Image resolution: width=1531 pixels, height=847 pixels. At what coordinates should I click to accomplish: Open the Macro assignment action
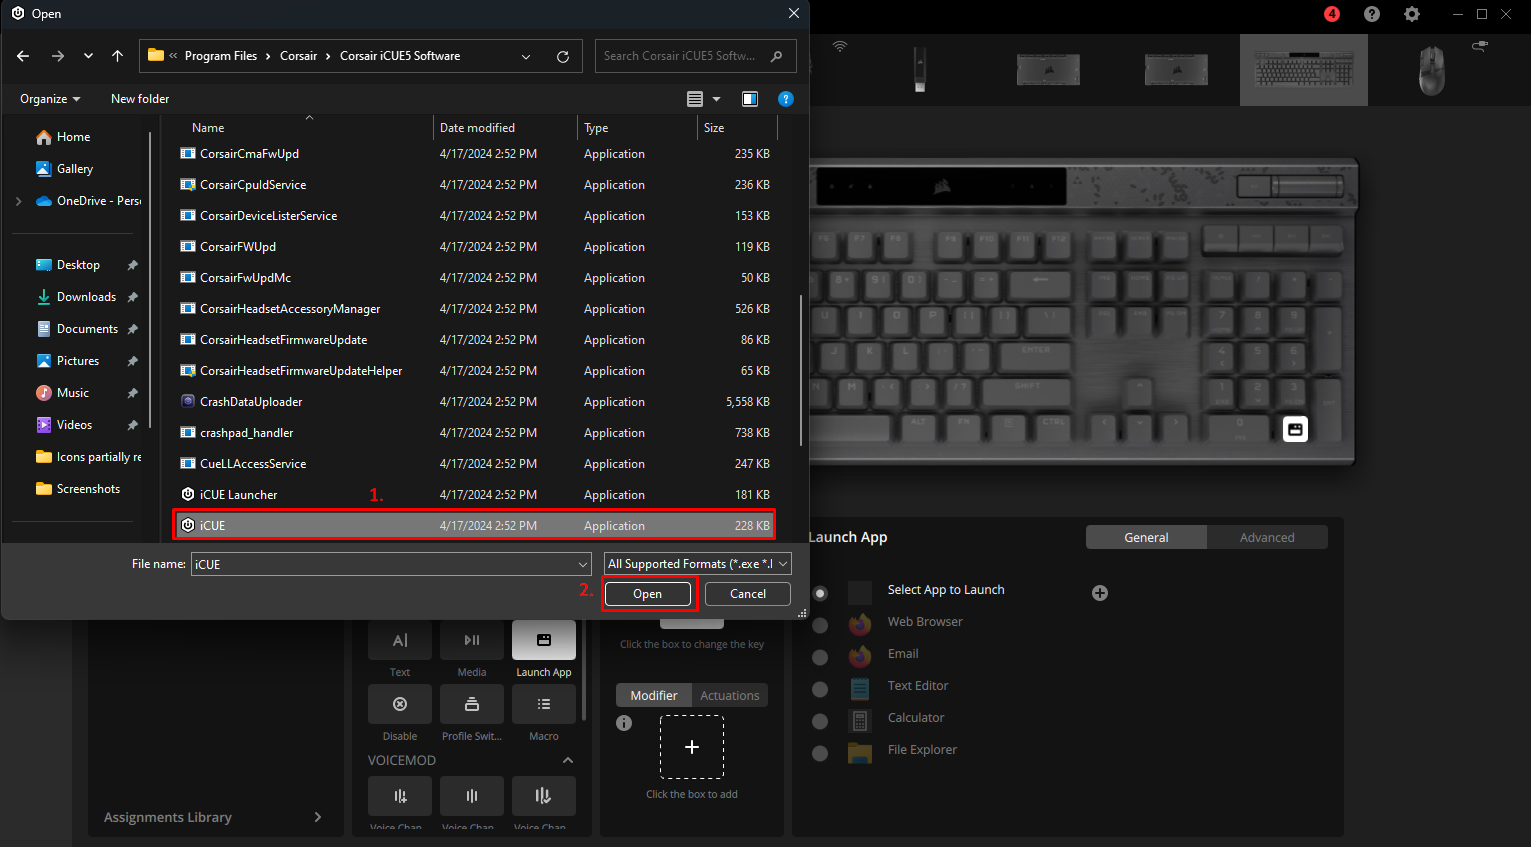[x=543, y=704]
